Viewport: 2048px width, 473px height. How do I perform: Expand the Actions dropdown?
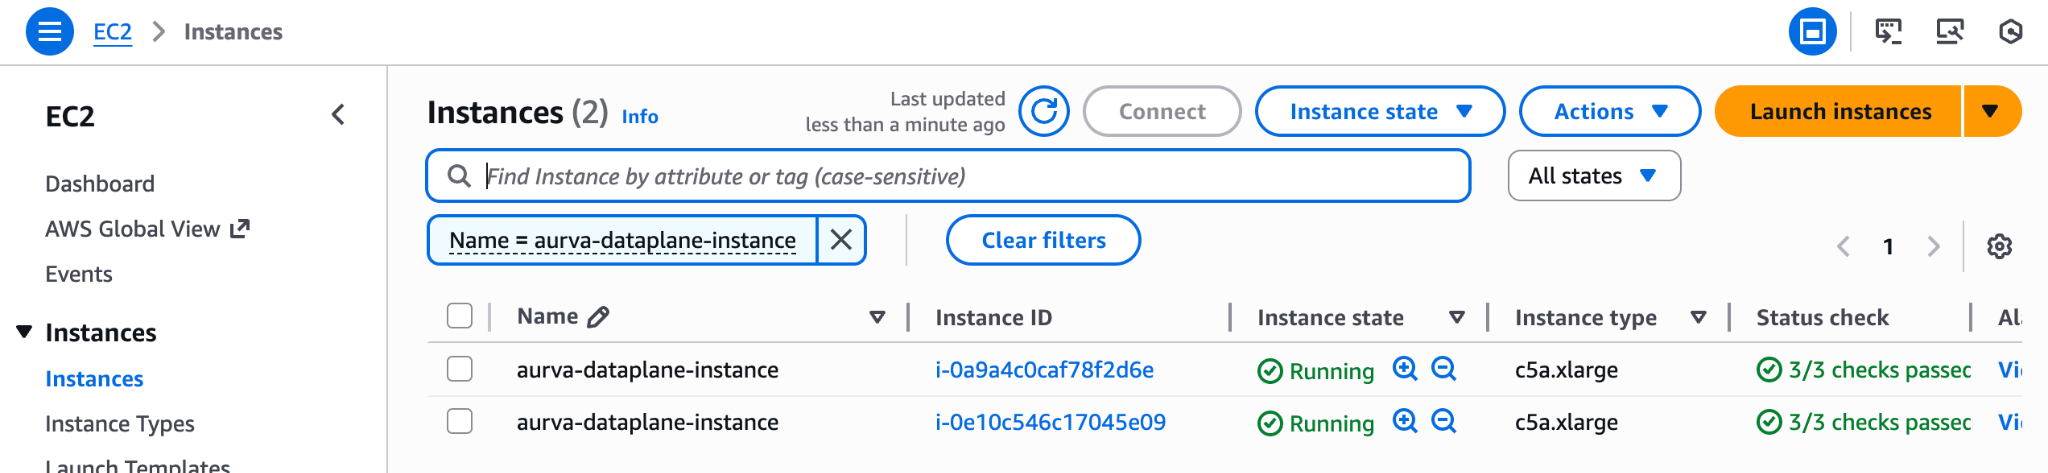pyautogui.click(x=1609, y=111)
